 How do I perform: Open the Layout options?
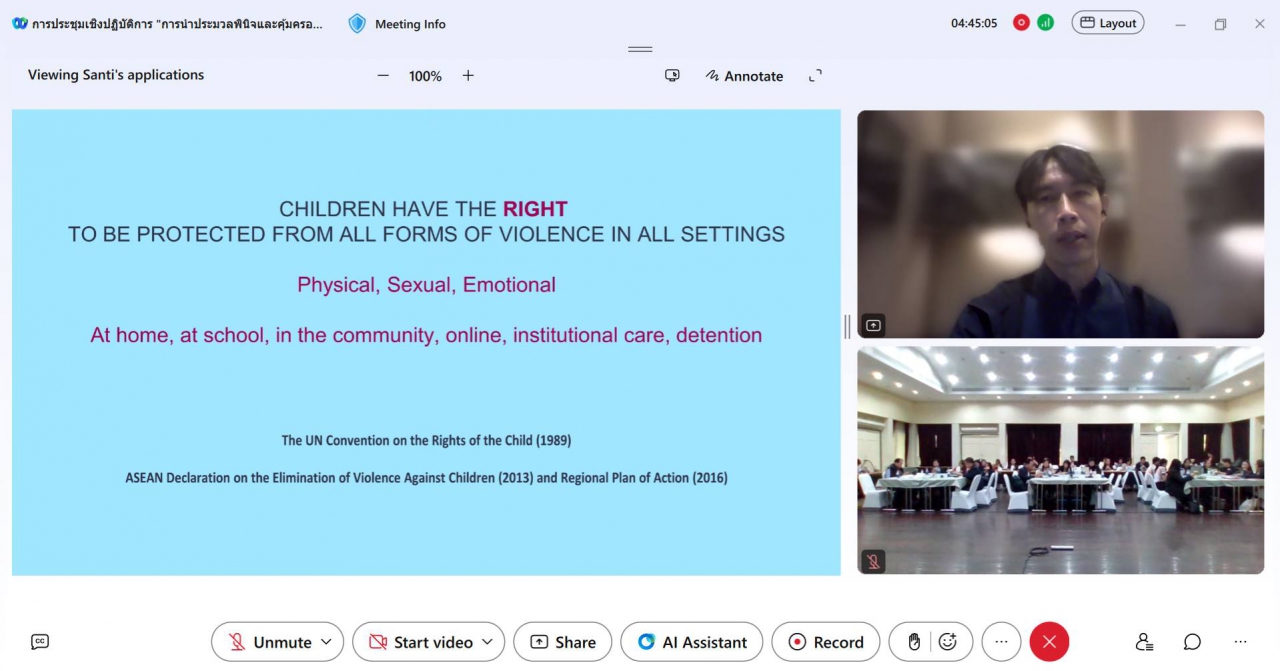(x=1108, y=23)
